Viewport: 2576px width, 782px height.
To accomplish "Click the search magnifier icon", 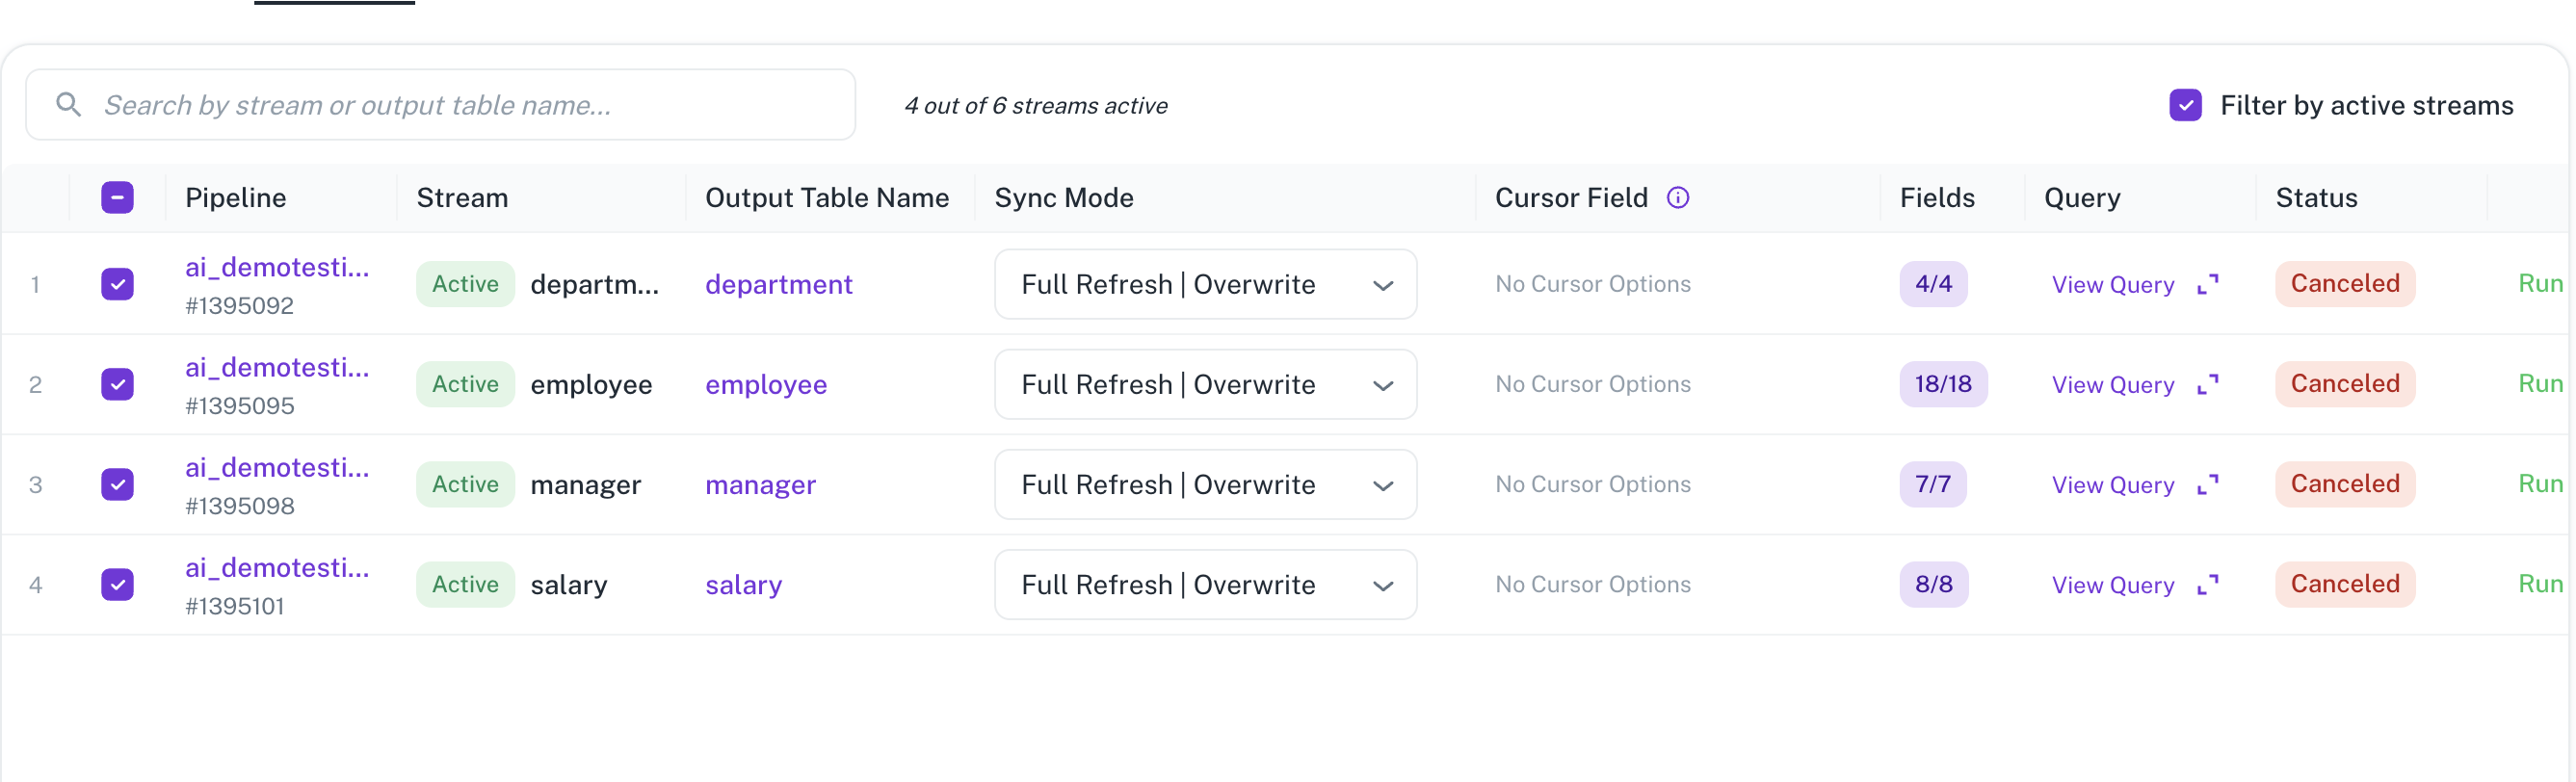I will click(x=68, y=104).
